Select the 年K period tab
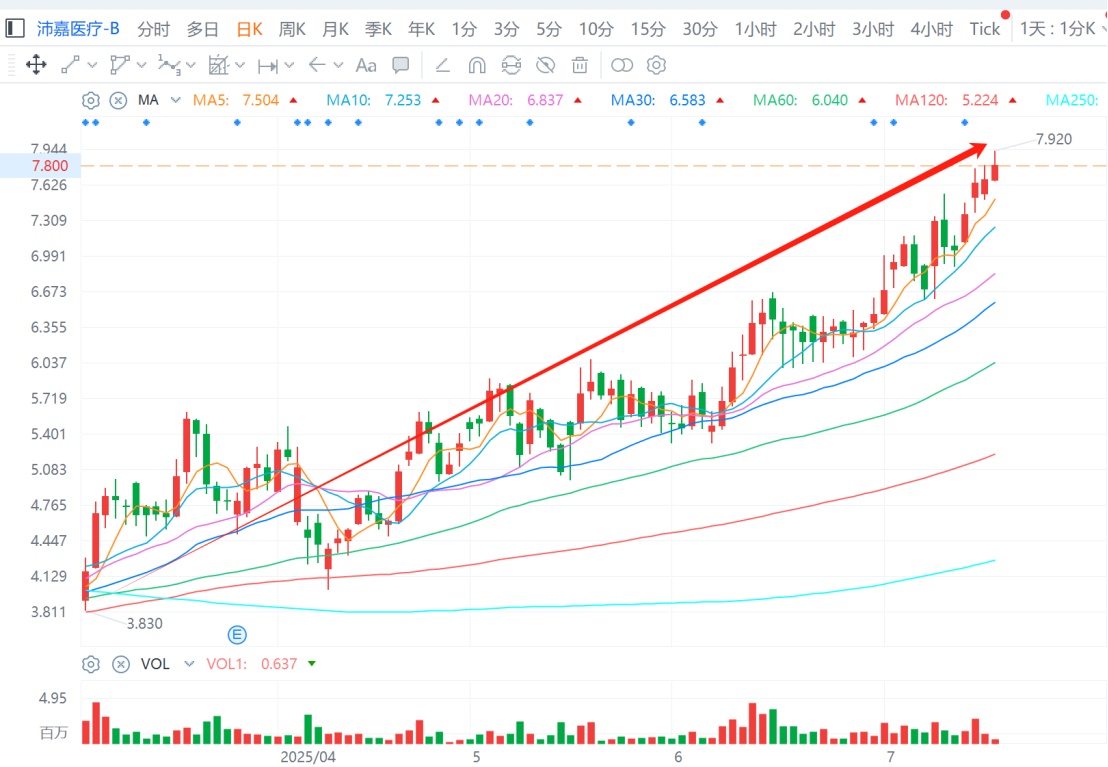Screen dimensions: 1108x767 pos(421,29)
